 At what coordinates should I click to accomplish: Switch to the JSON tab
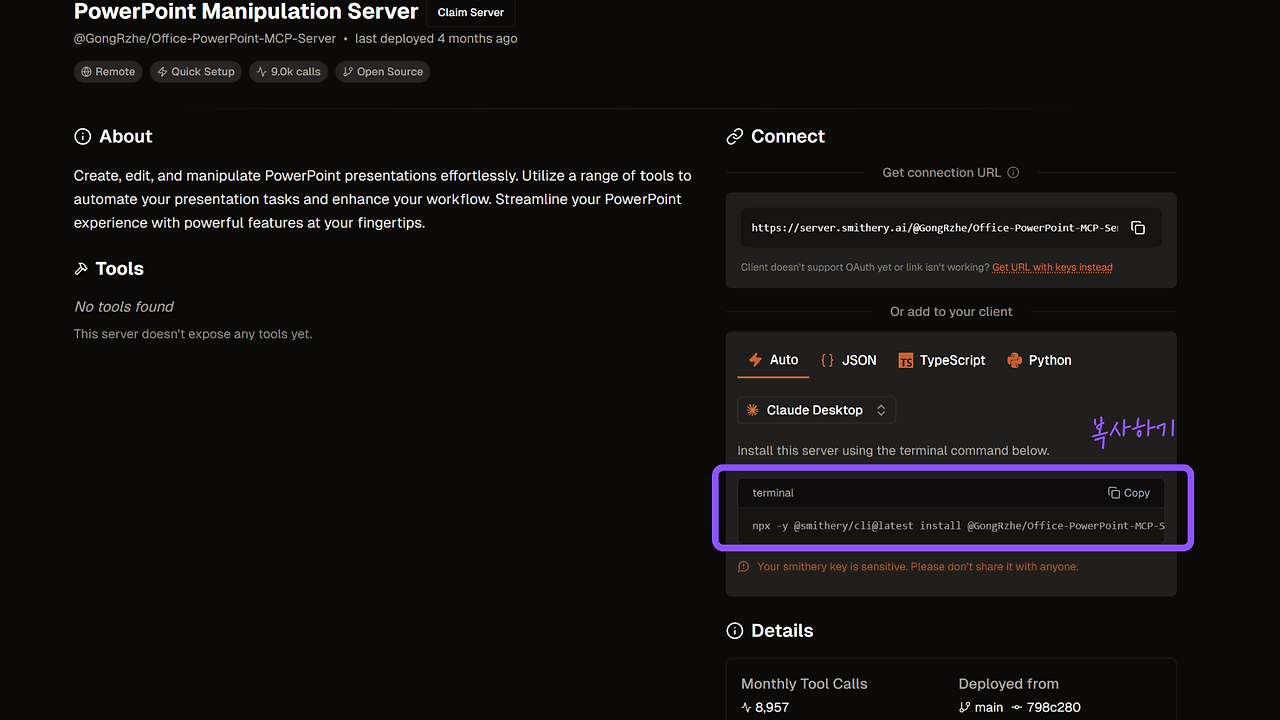point(848,360)
